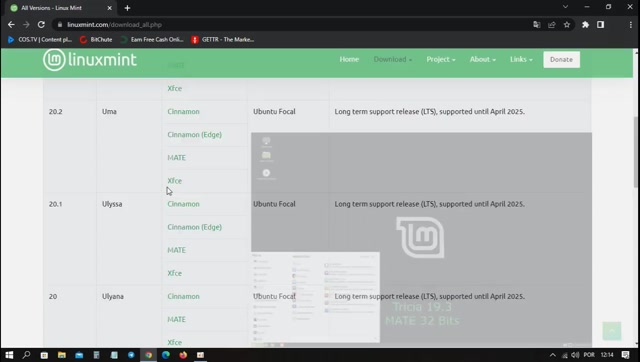
Task: Open Calculator from taskbar
Action: point(96,355)
